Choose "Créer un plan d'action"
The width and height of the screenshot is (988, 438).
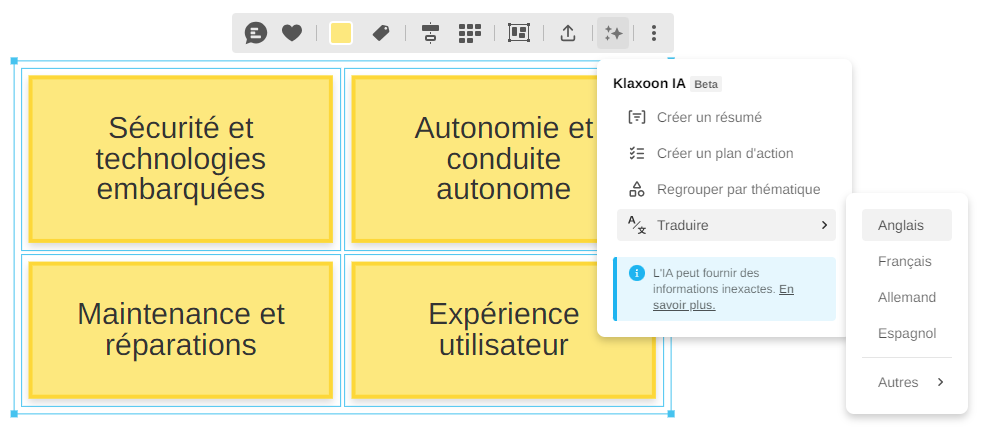pyautogui.click(x=724, y=153)
